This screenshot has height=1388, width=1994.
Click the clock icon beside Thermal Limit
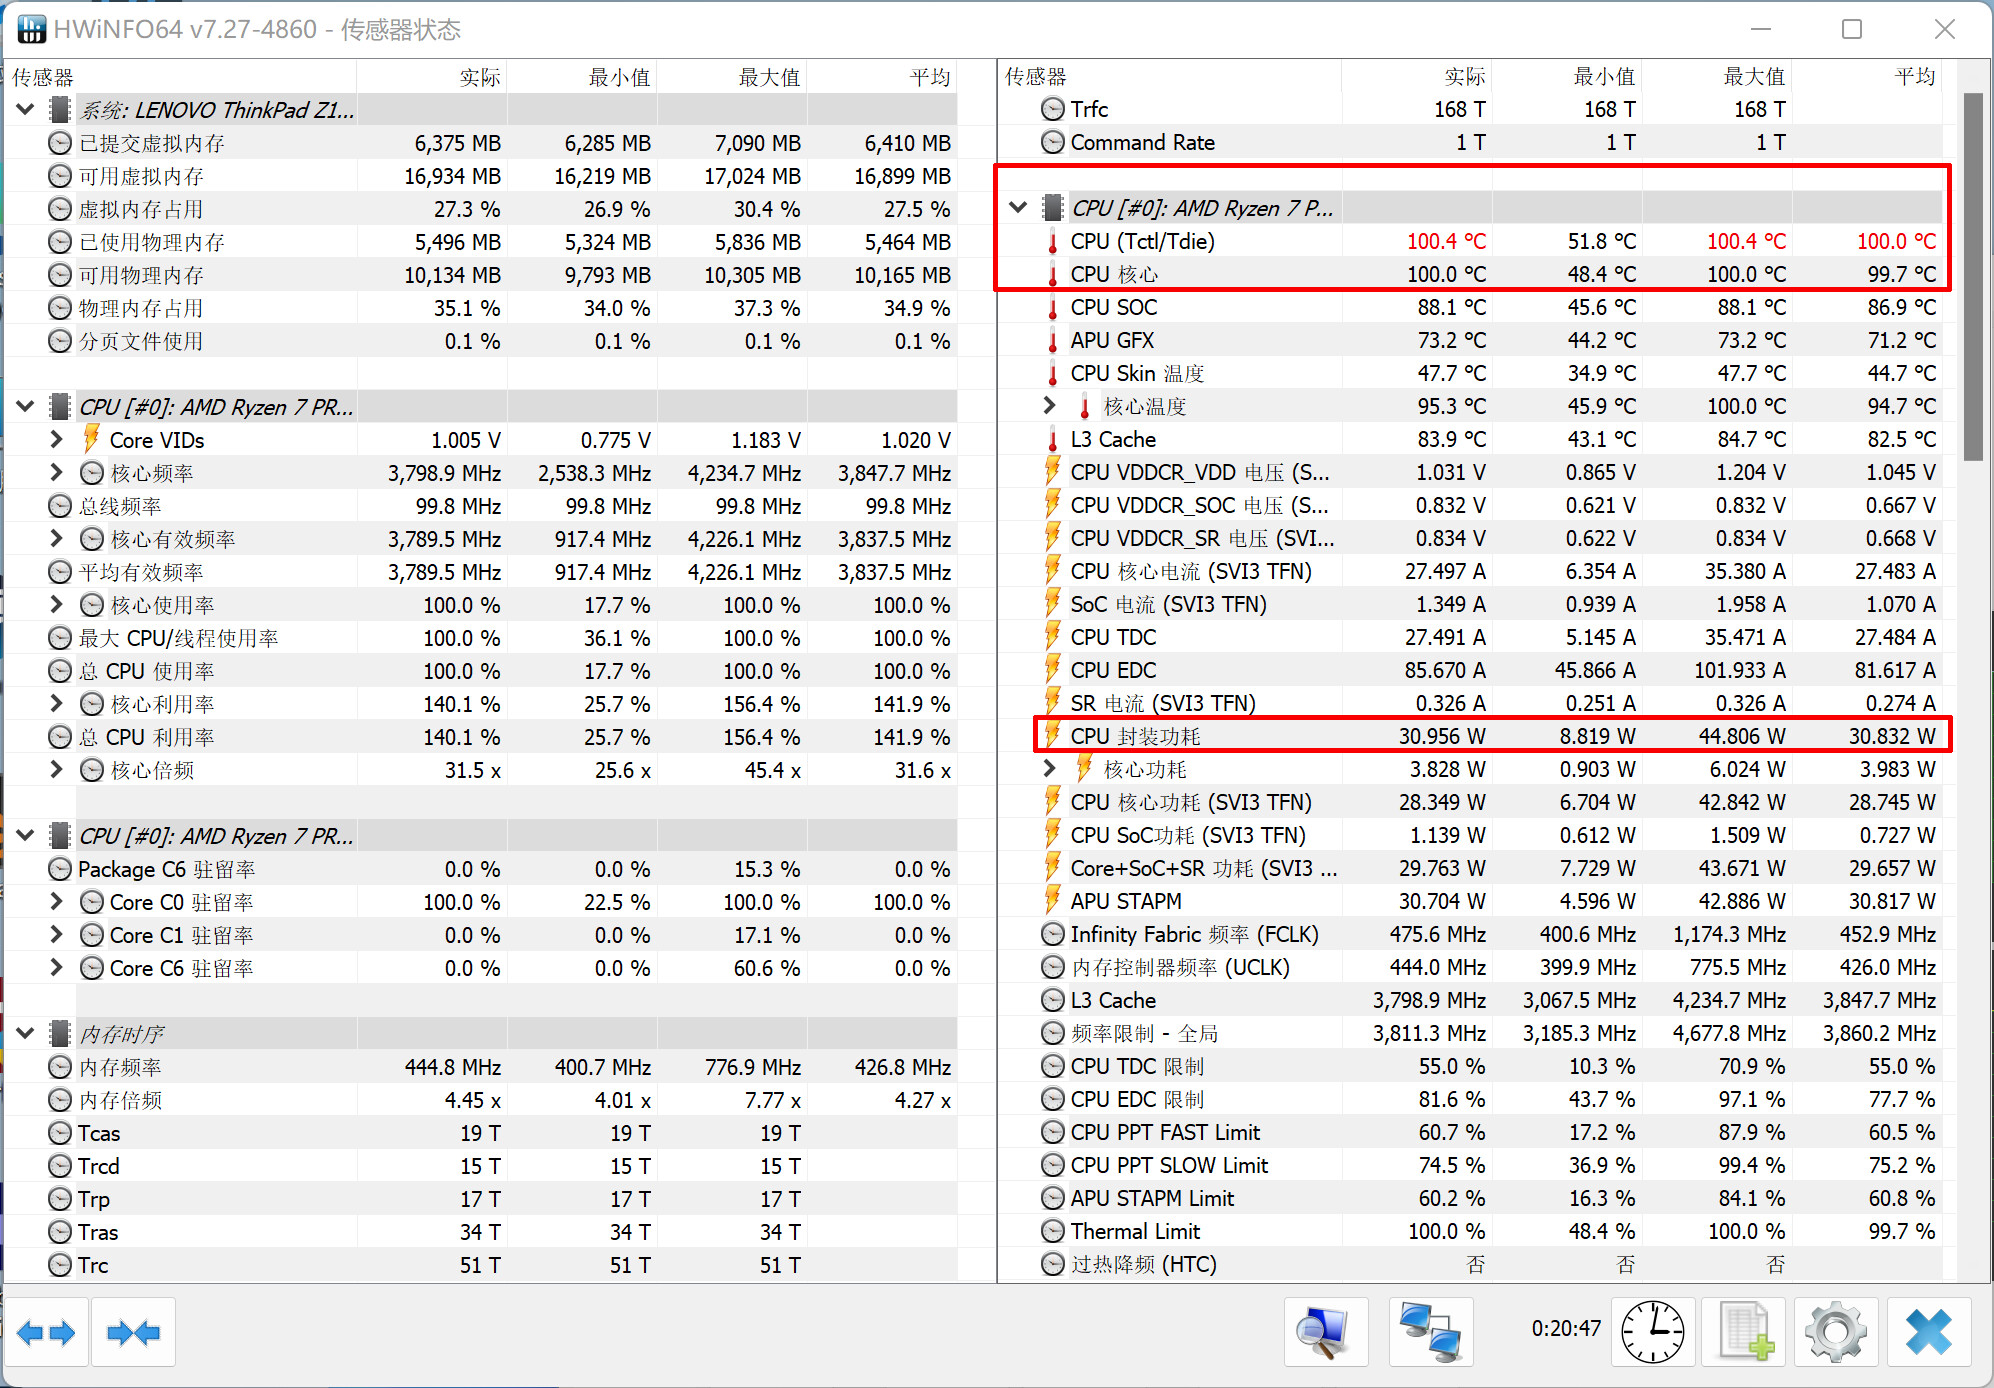click(x=1052, y=1231)
